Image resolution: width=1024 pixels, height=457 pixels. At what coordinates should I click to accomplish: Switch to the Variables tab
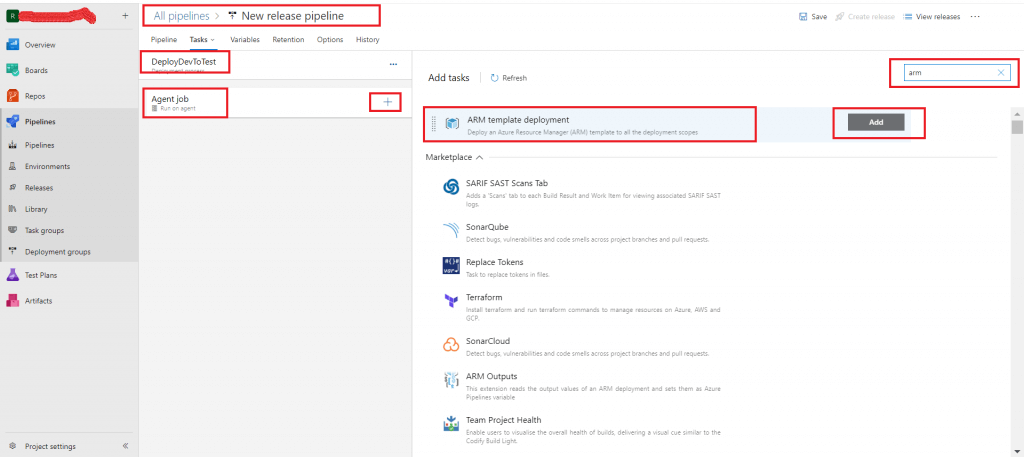(x=245, y=39)
